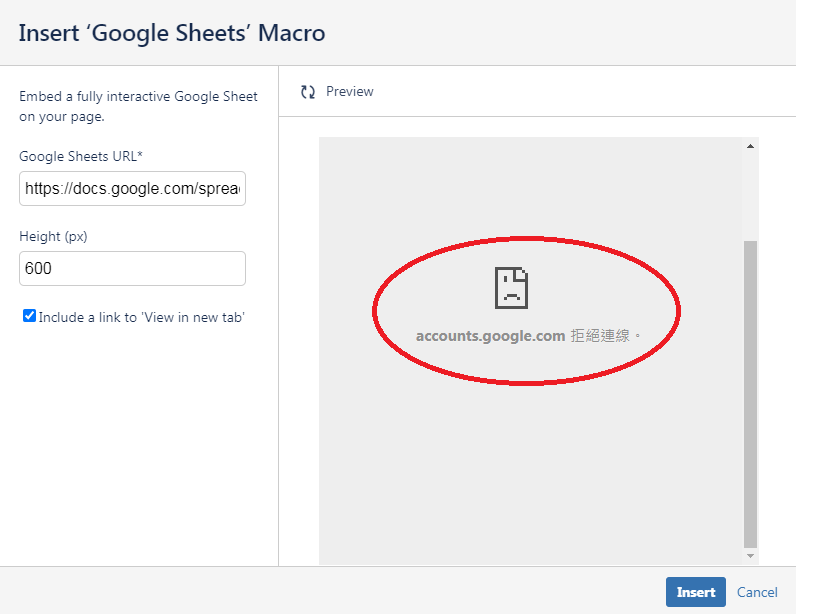Uncheck the 'View in new tab' checkbox
This screenshot has height=614, width=815.
(29, 316)
